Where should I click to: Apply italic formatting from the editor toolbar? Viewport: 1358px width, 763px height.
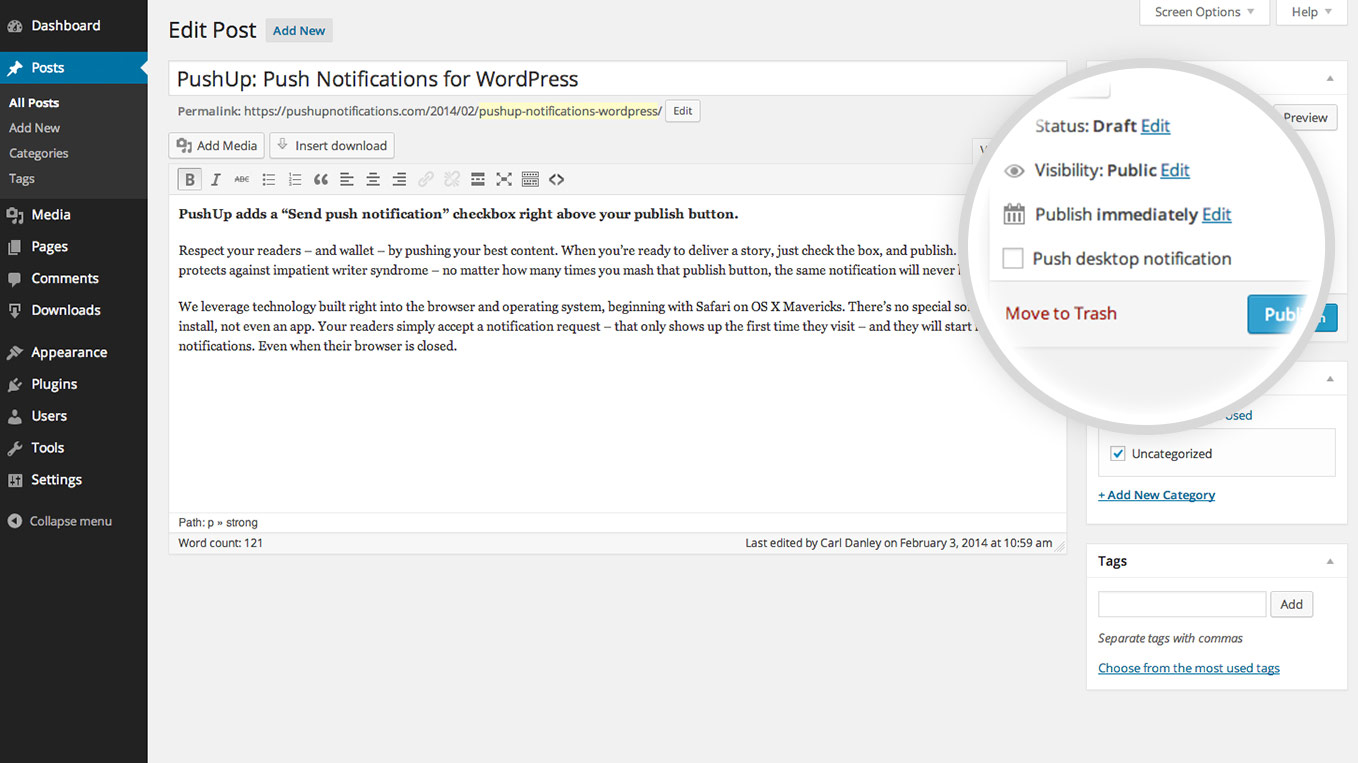[x=215, y=180]
